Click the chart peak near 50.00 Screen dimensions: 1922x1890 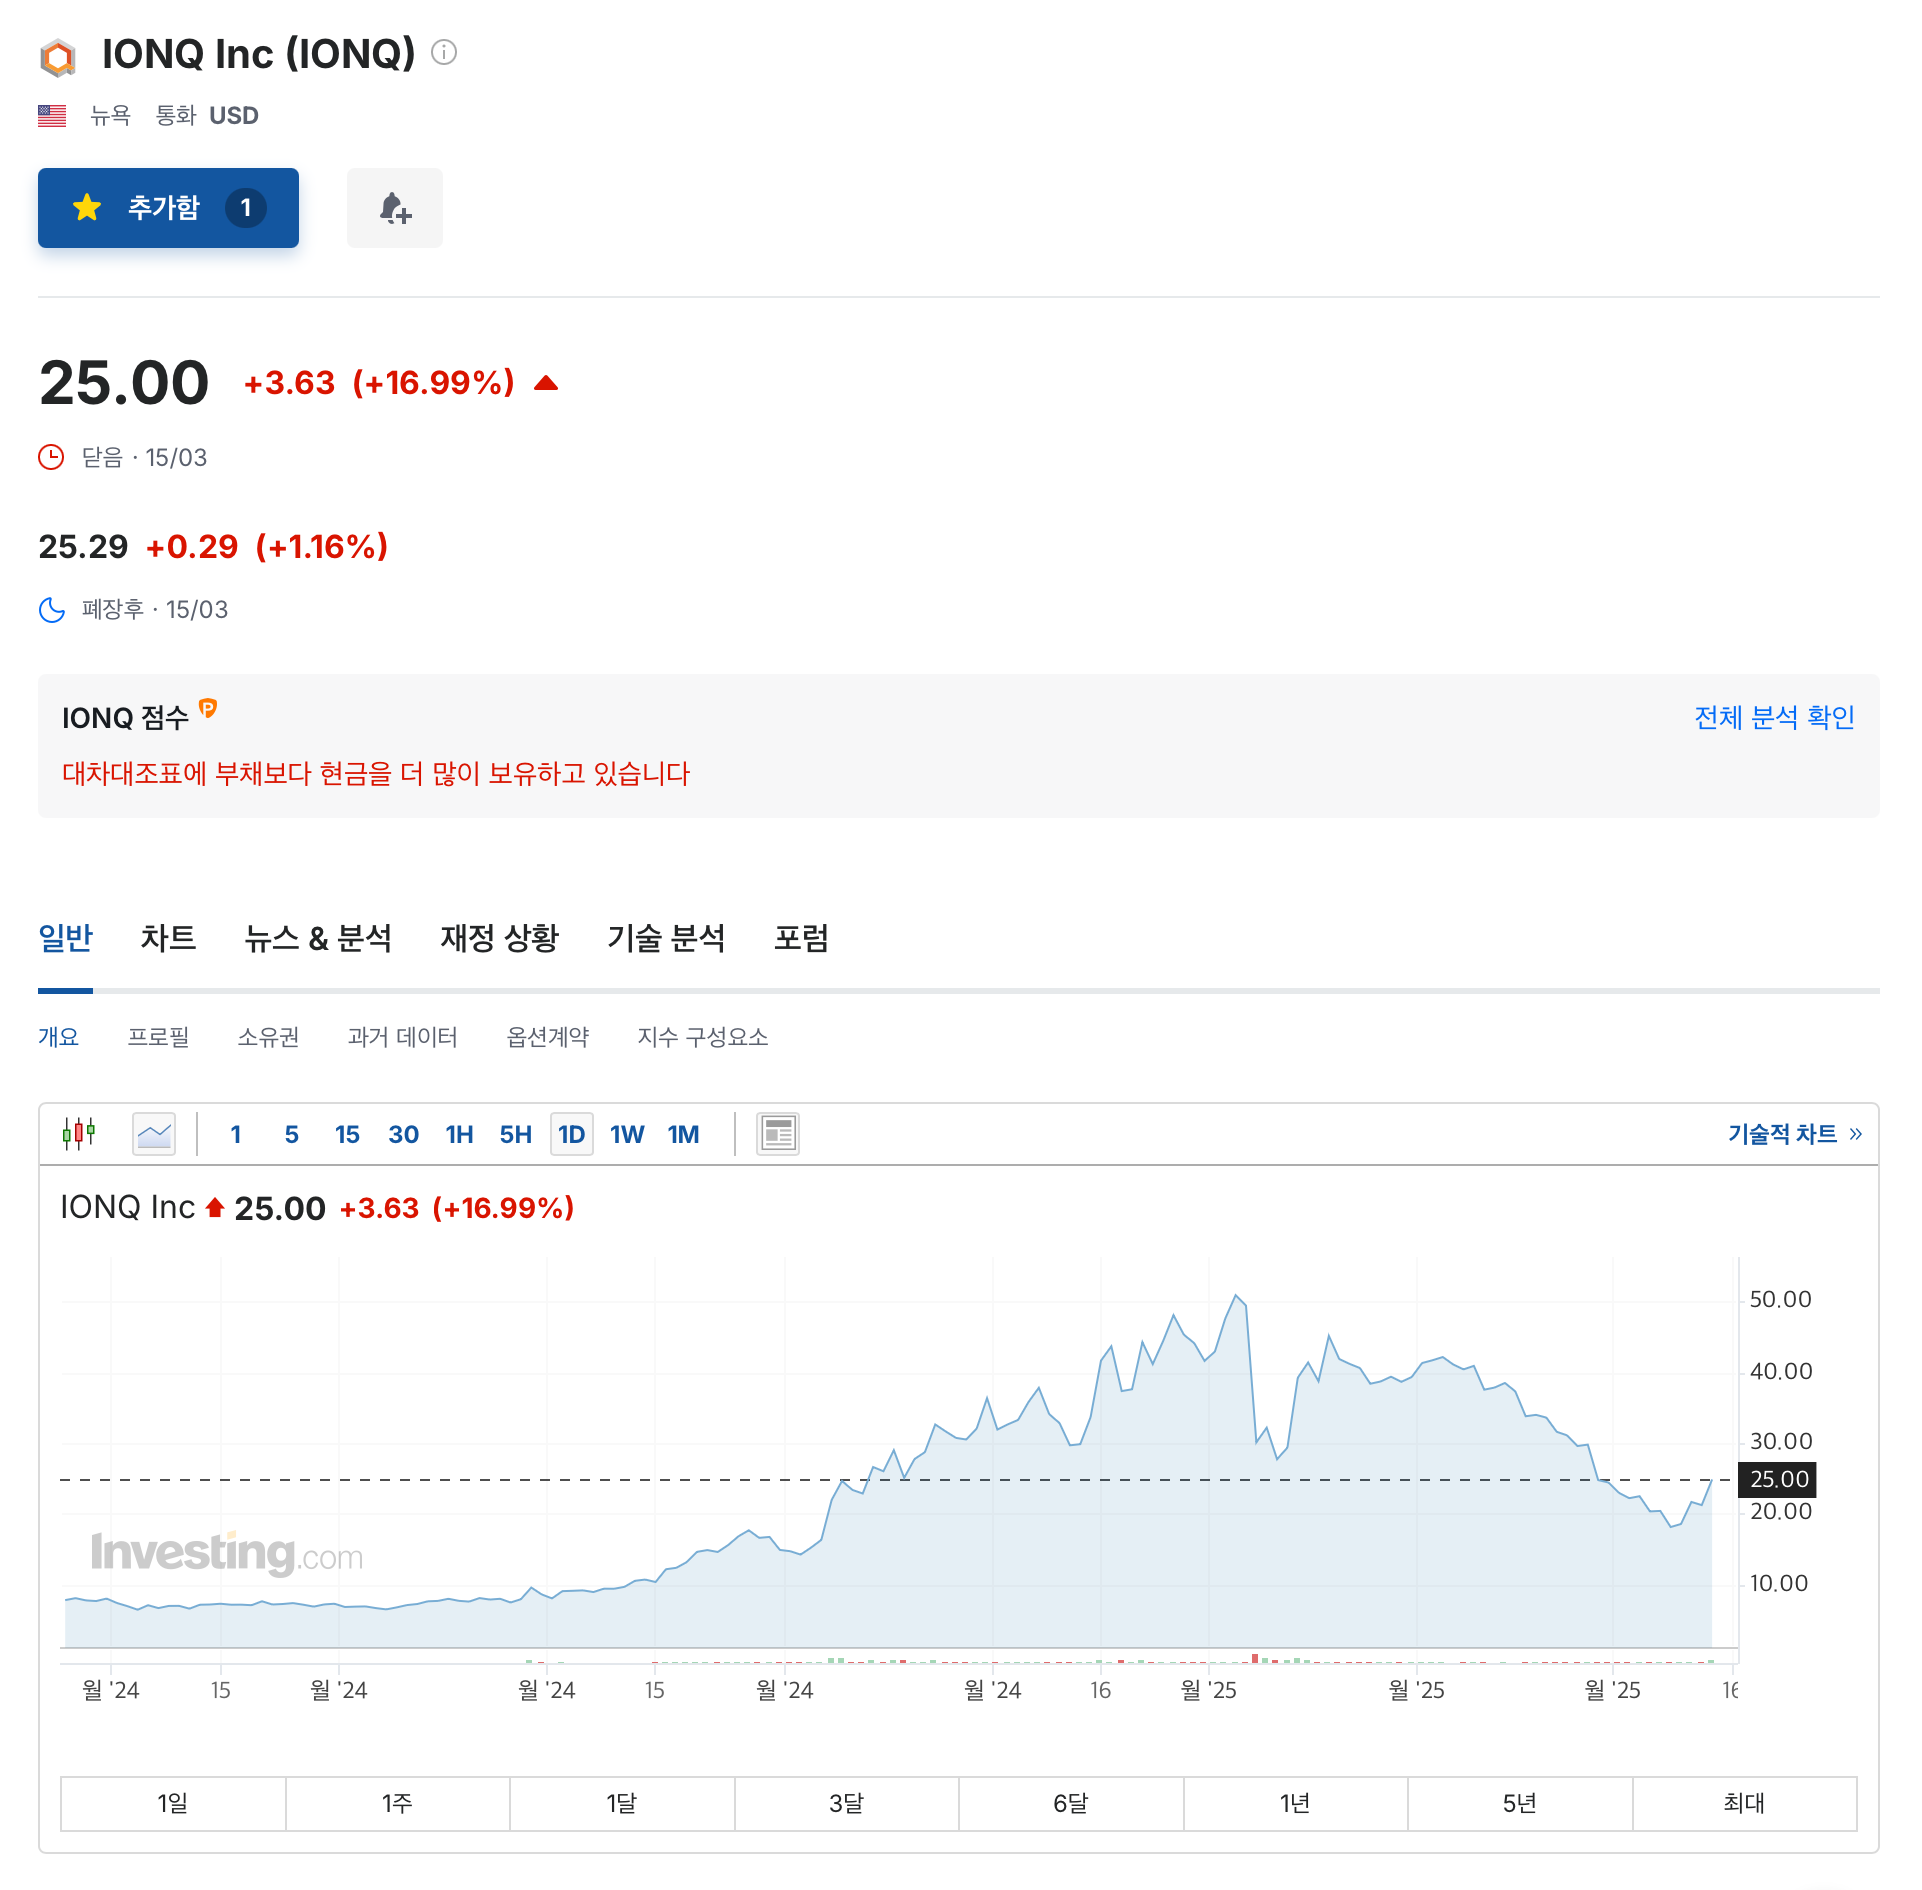tap(1237, 1297)
